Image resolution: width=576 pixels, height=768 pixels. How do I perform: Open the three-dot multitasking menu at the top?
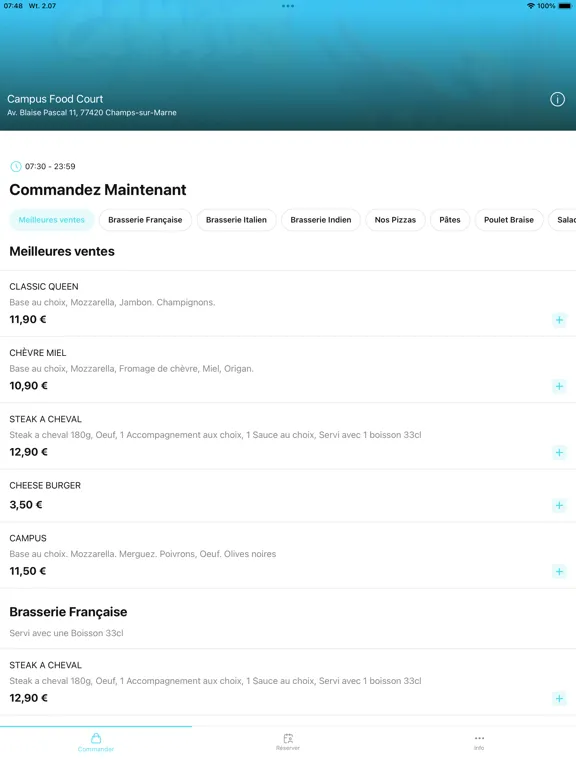click(x=288, y=6)
